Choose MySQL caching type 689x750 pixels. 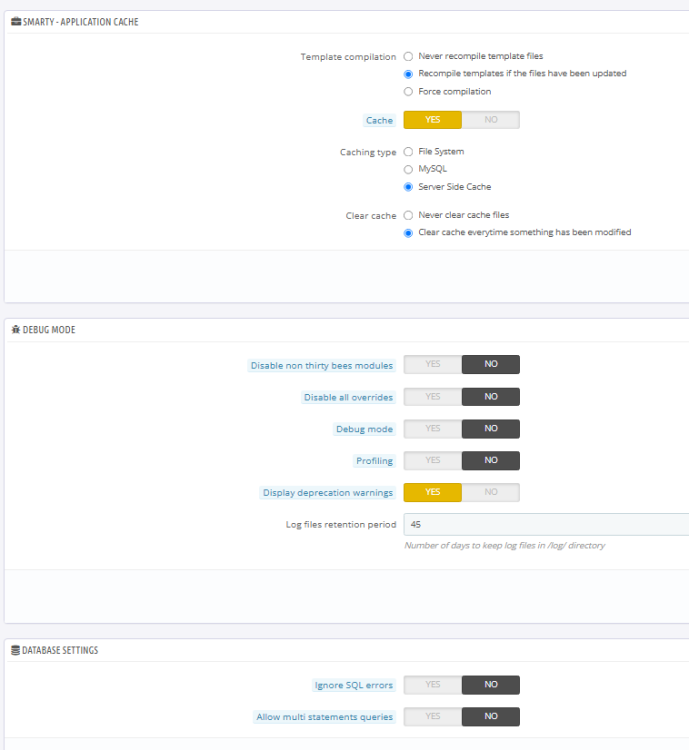point(408,169)
